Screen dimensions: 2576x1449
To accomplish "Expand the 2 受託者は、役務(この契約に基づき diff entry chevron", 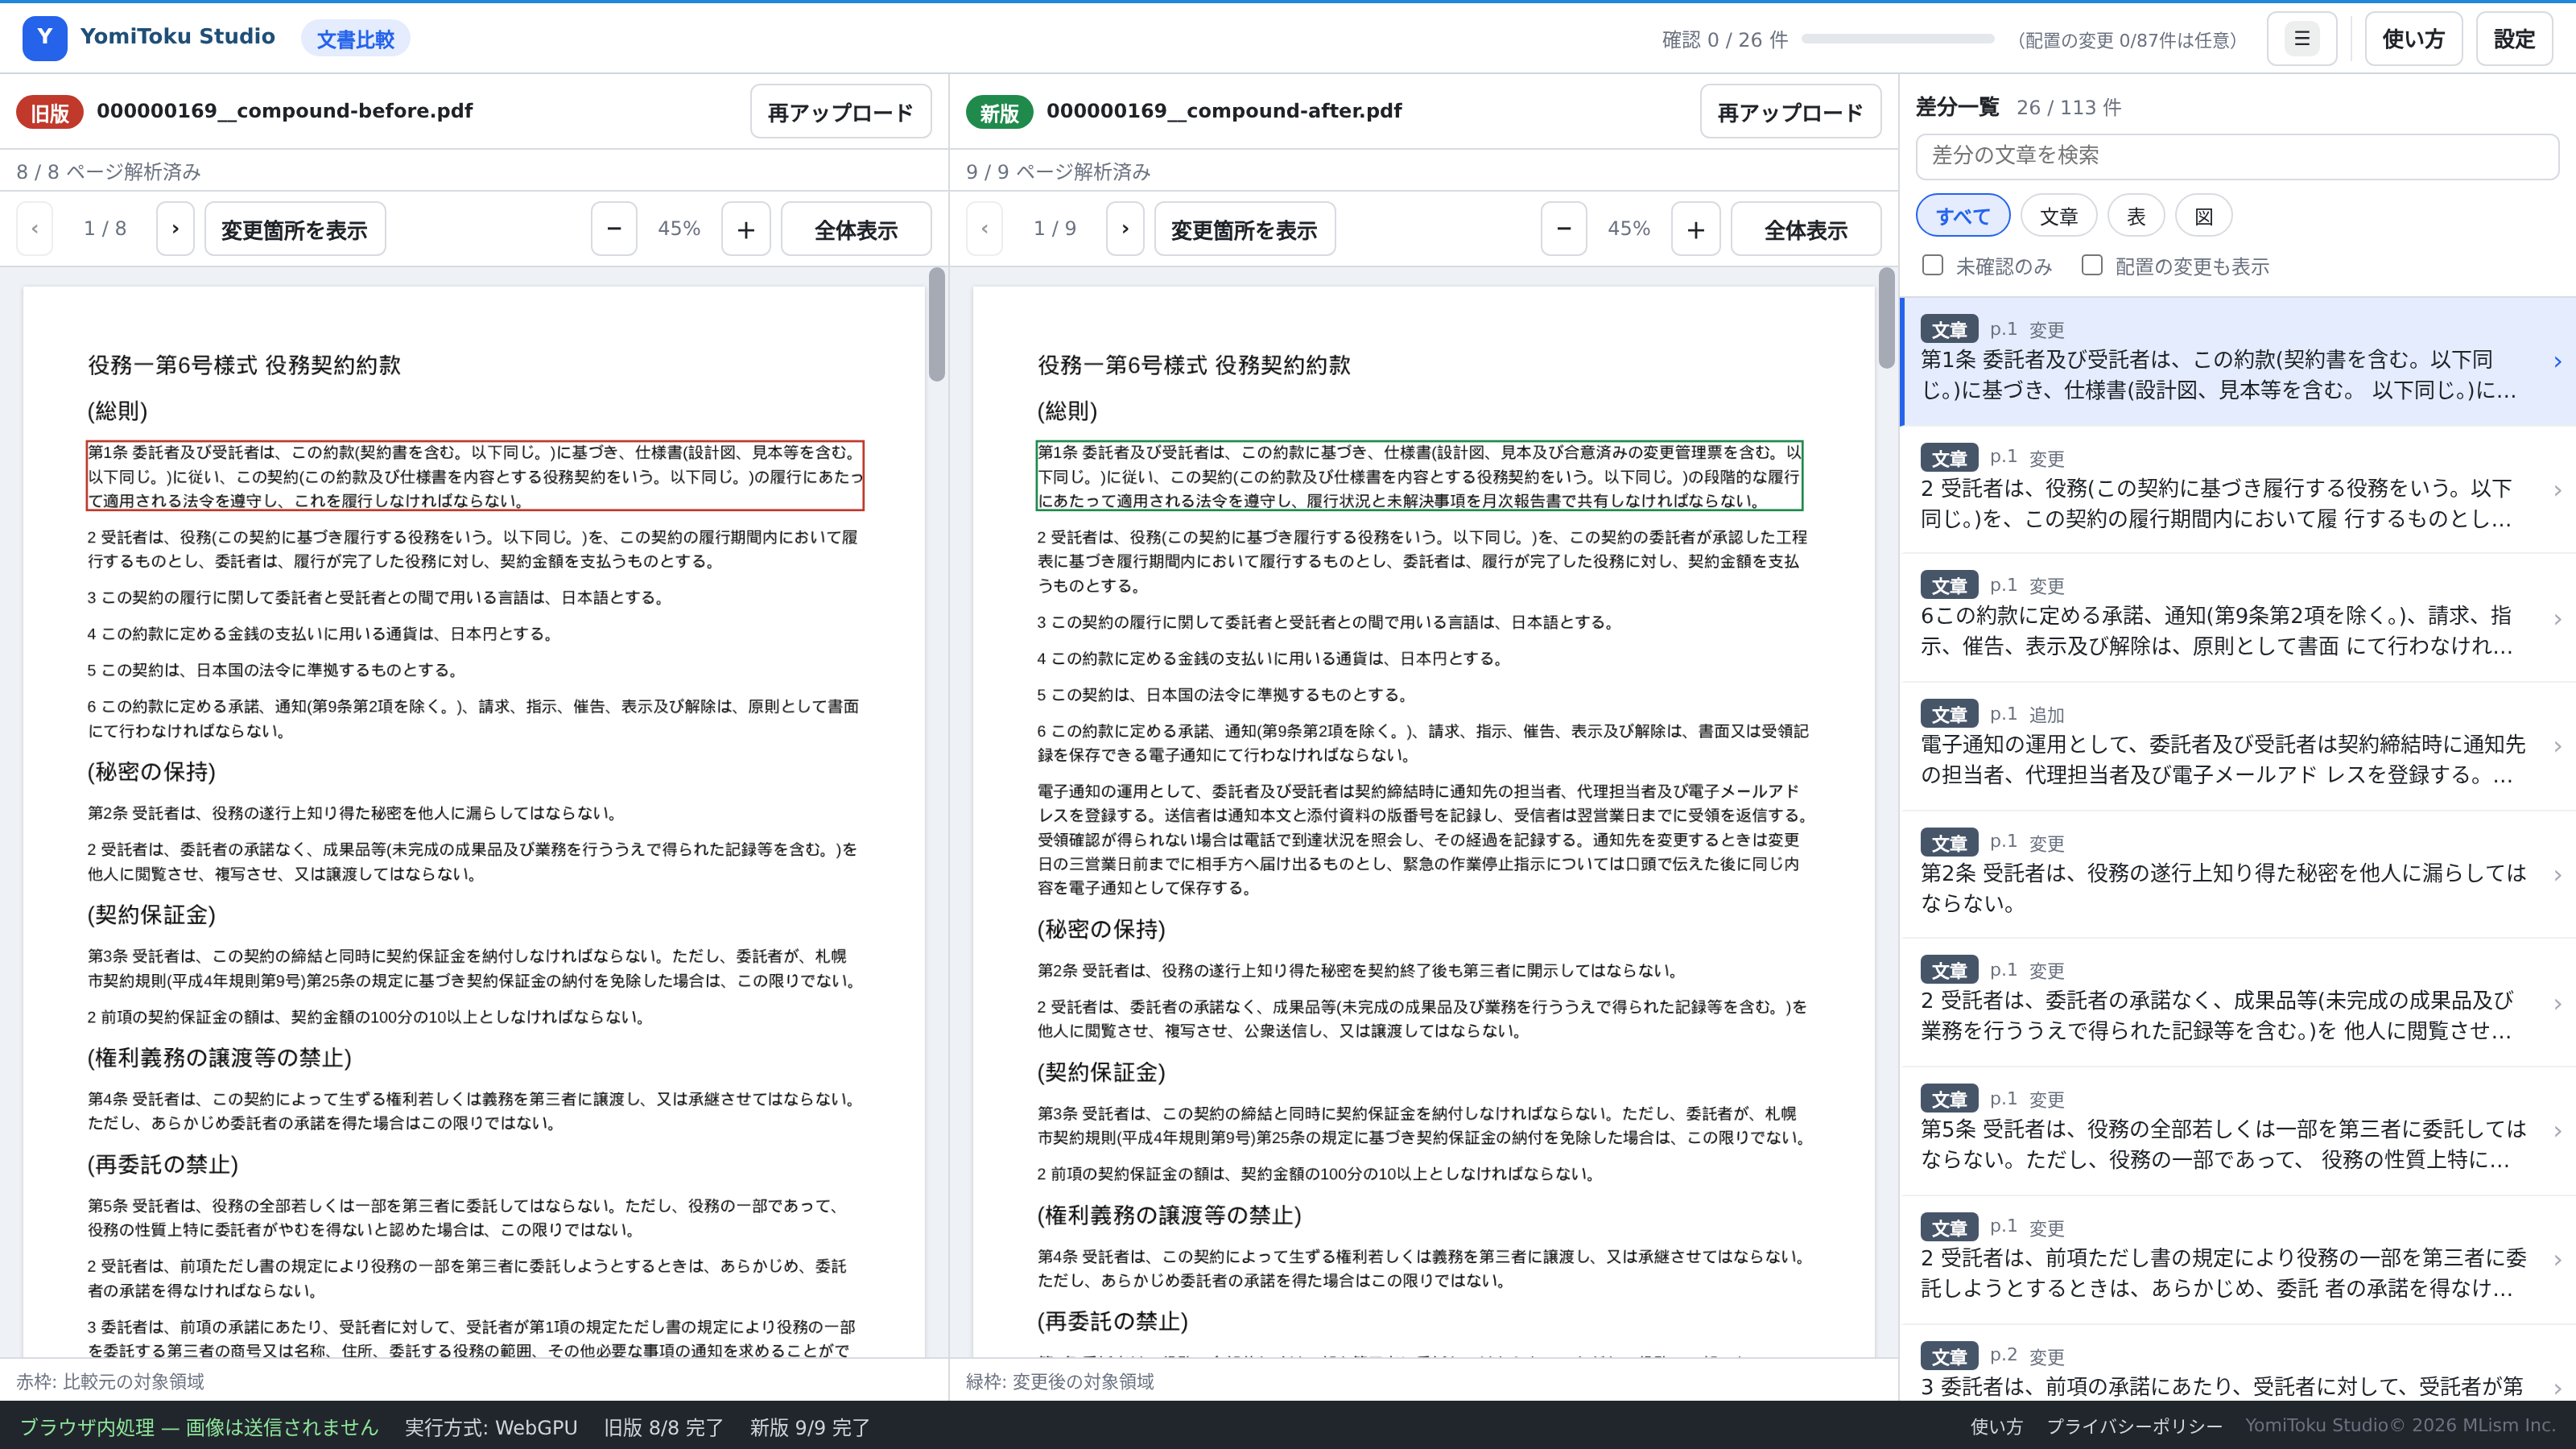I will [2557, 490].
